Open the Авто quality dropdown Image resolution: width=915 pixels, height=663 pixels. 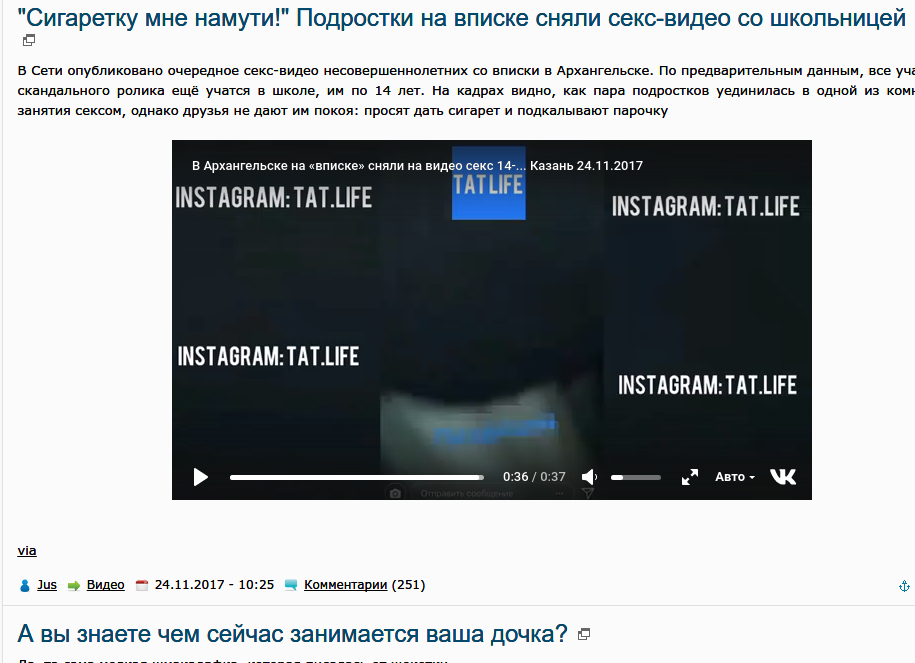[x=735, y=477]
